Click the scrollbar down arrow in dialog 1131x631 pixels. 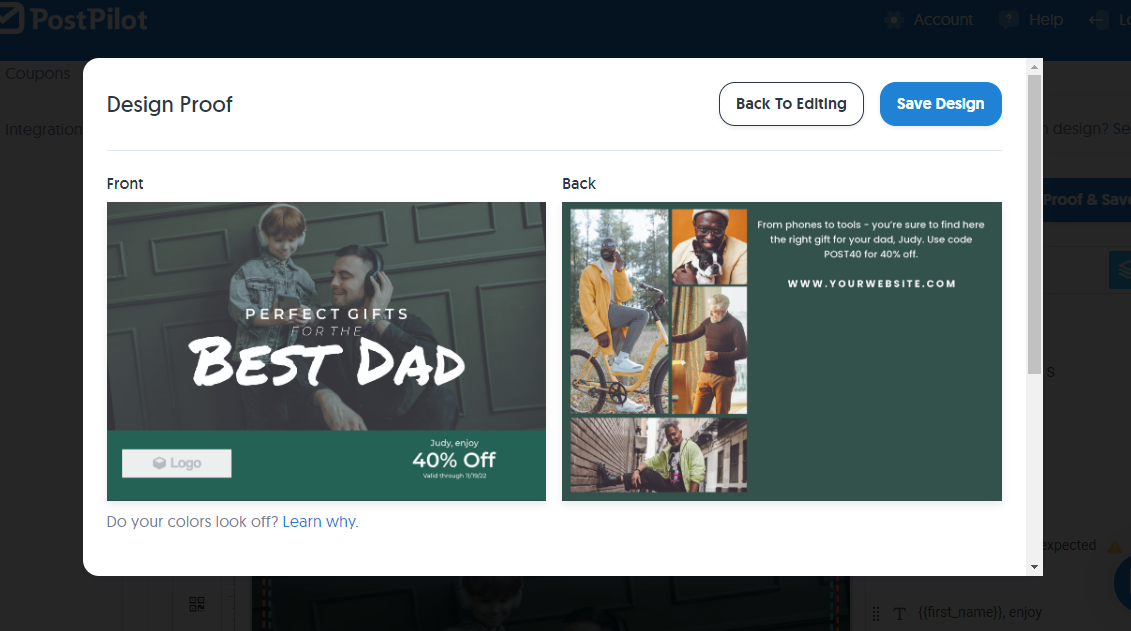point(1034,567)
